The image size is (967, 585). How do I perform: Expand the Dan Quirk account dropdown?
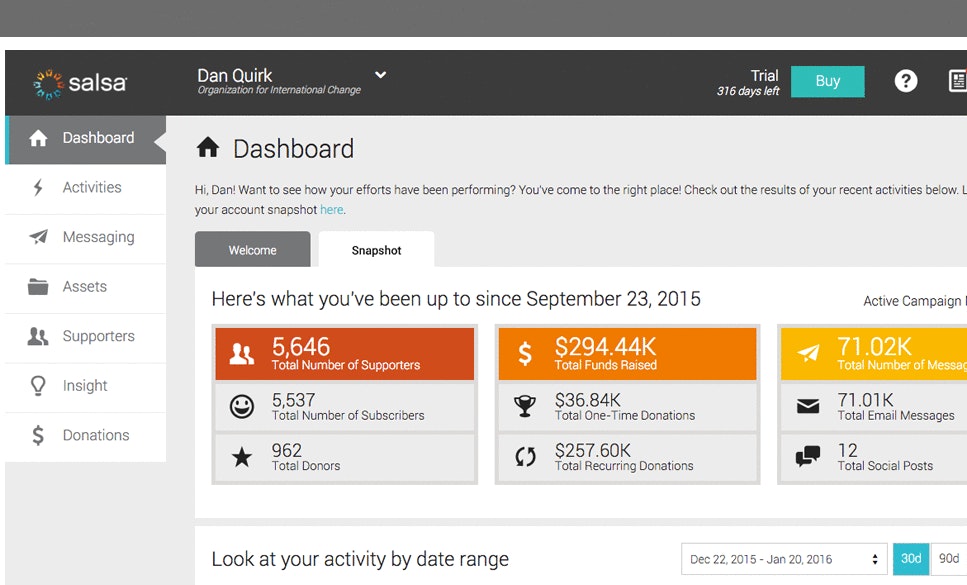click(380, 75)
